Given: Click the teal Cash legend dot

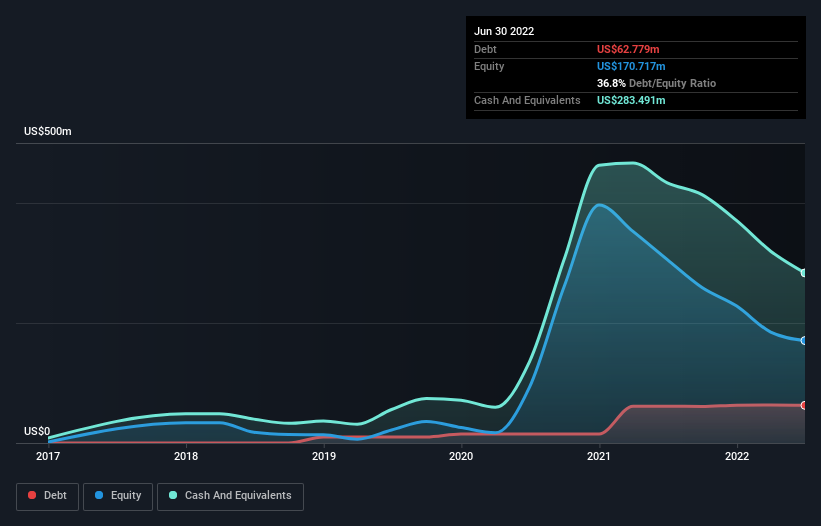Looking at the screenshot, I should pos(173,495).
